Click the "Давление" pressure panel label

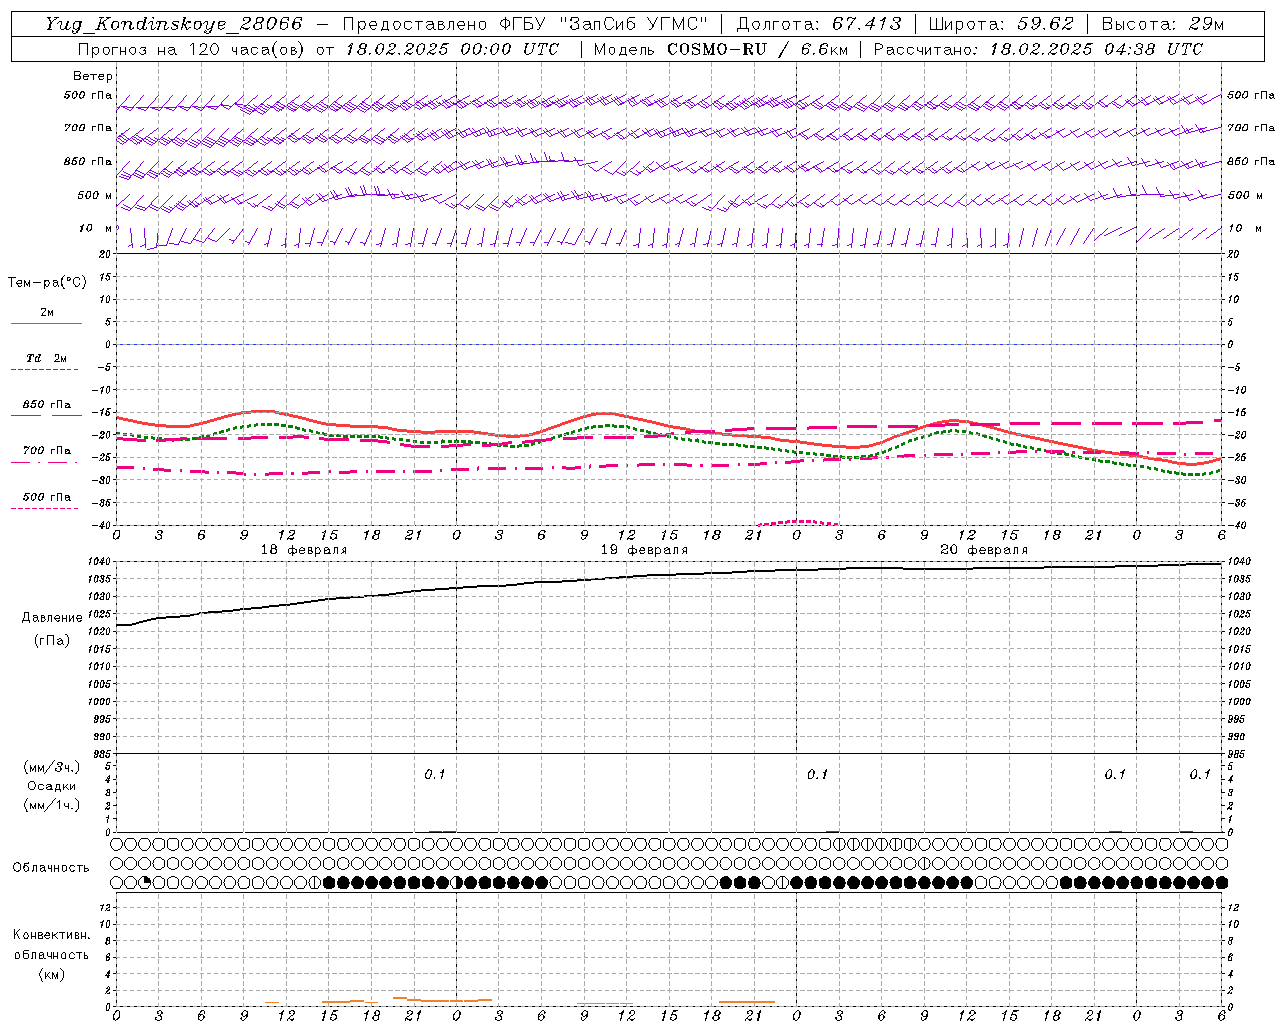point(52,618)
